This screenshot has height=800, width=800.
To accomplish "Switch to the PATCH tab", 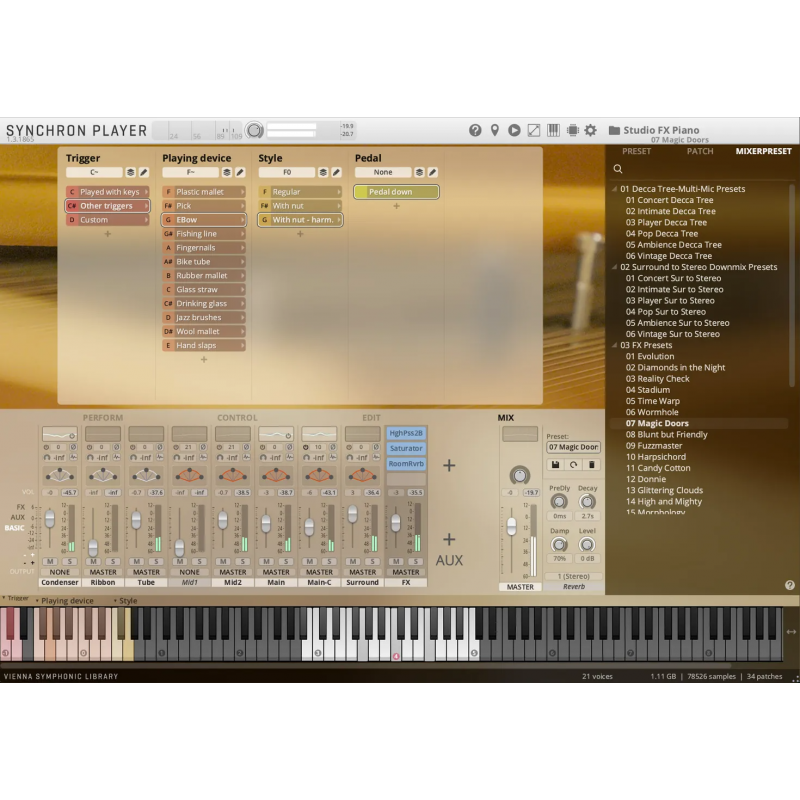I will 700,151.
